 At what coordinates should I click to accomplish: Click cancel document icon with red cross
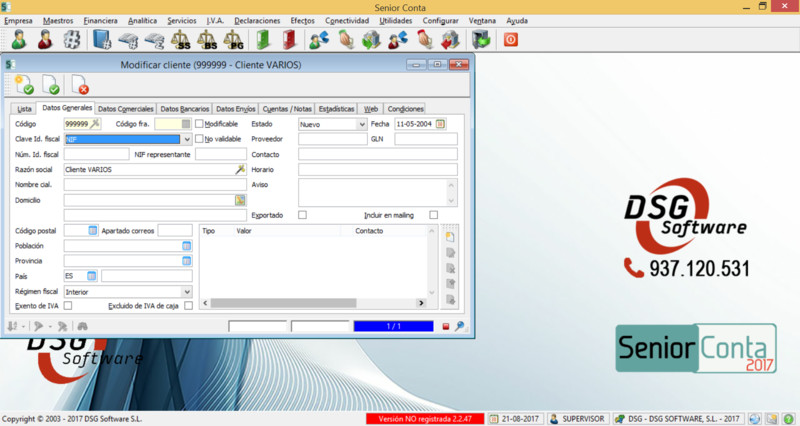click(80, 85)
